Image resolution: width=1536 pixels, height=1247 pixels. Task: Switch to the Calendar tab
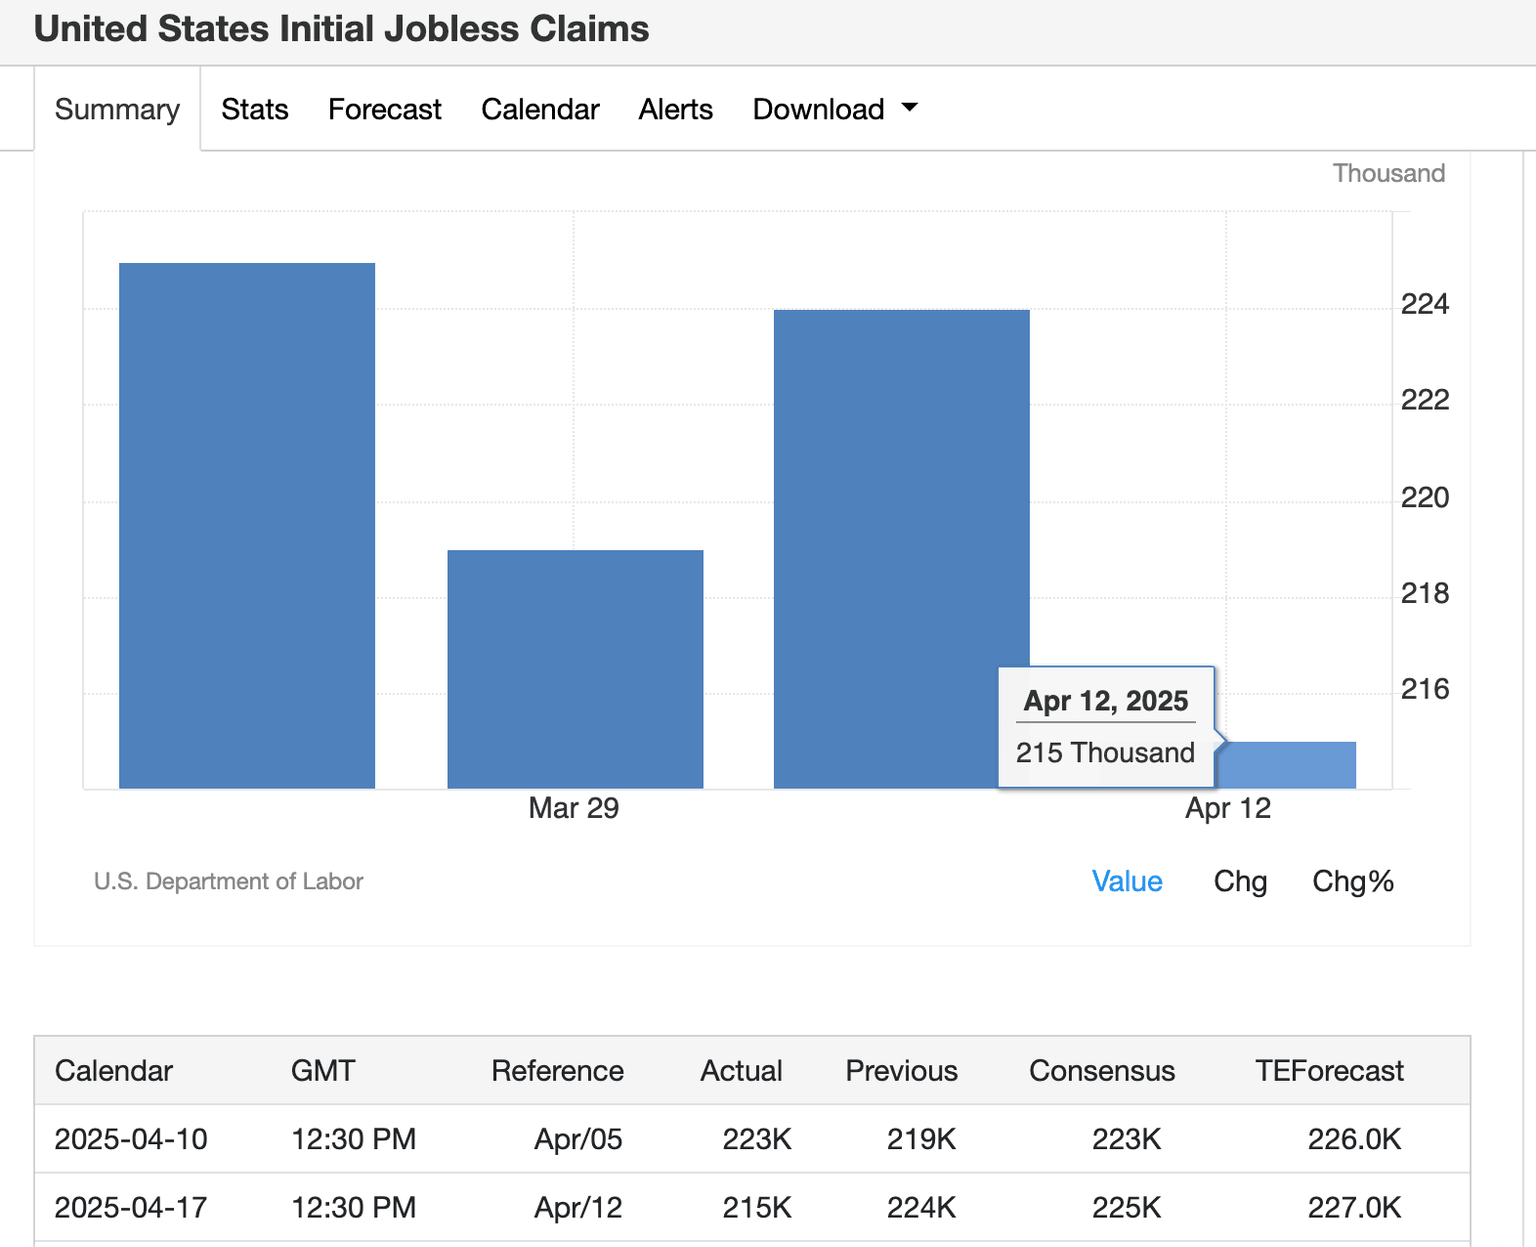(540, 109)
